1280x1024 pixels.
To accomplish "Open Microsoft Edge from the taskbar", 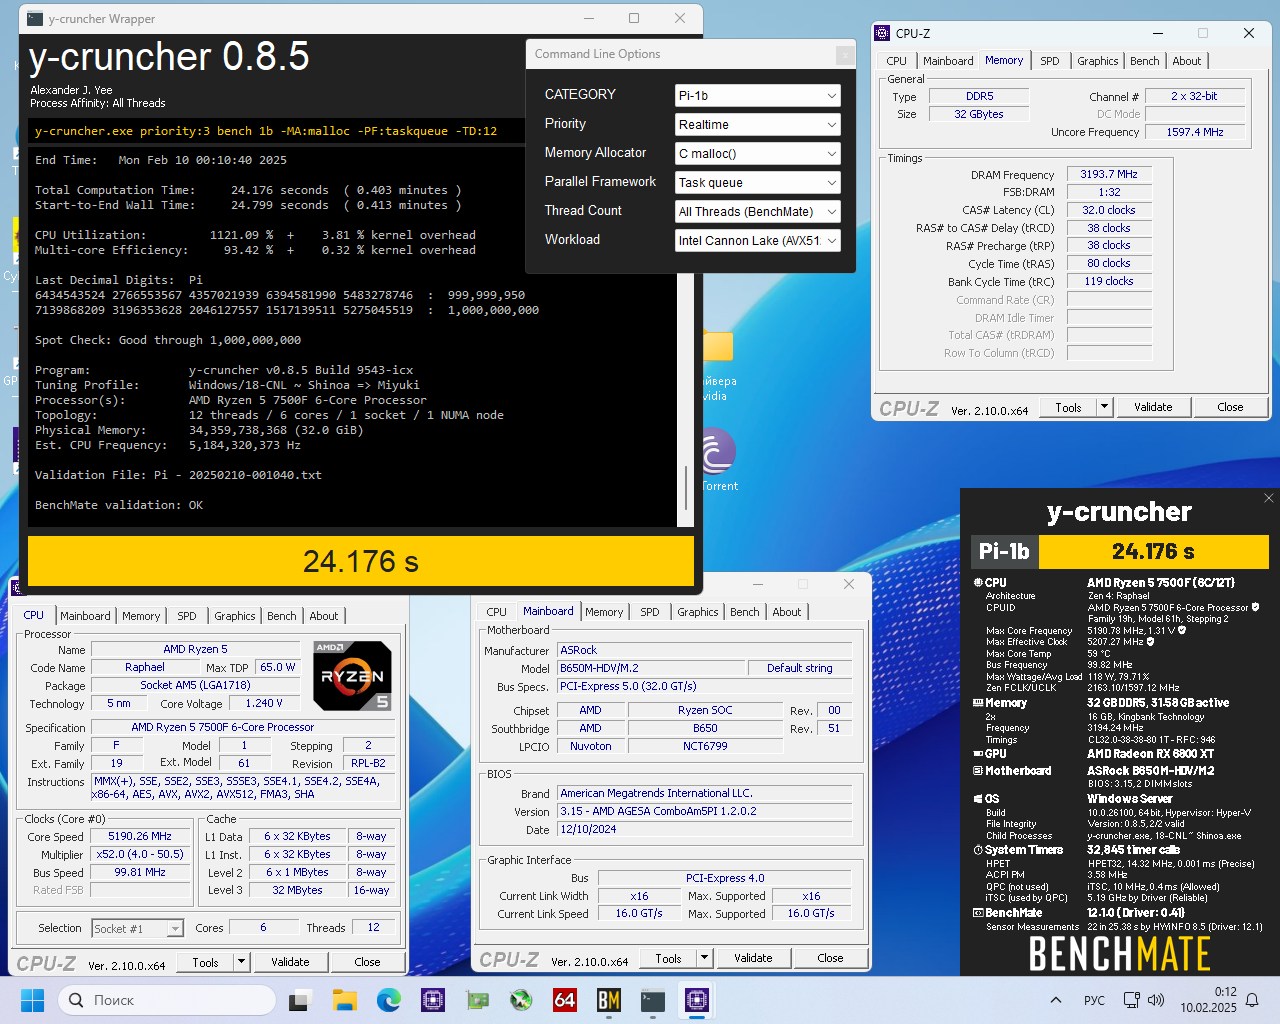I will tap(389, 1000).
